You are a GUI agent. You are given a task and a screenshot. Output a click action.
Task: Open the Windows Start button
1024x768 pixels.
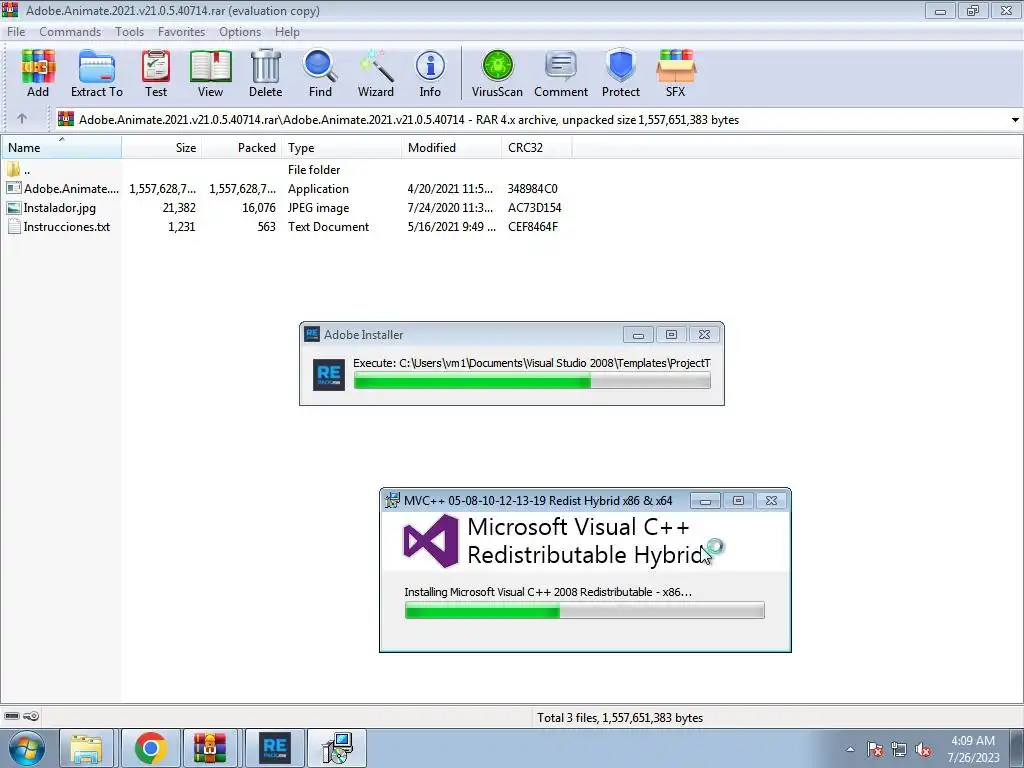pos(27,748)
